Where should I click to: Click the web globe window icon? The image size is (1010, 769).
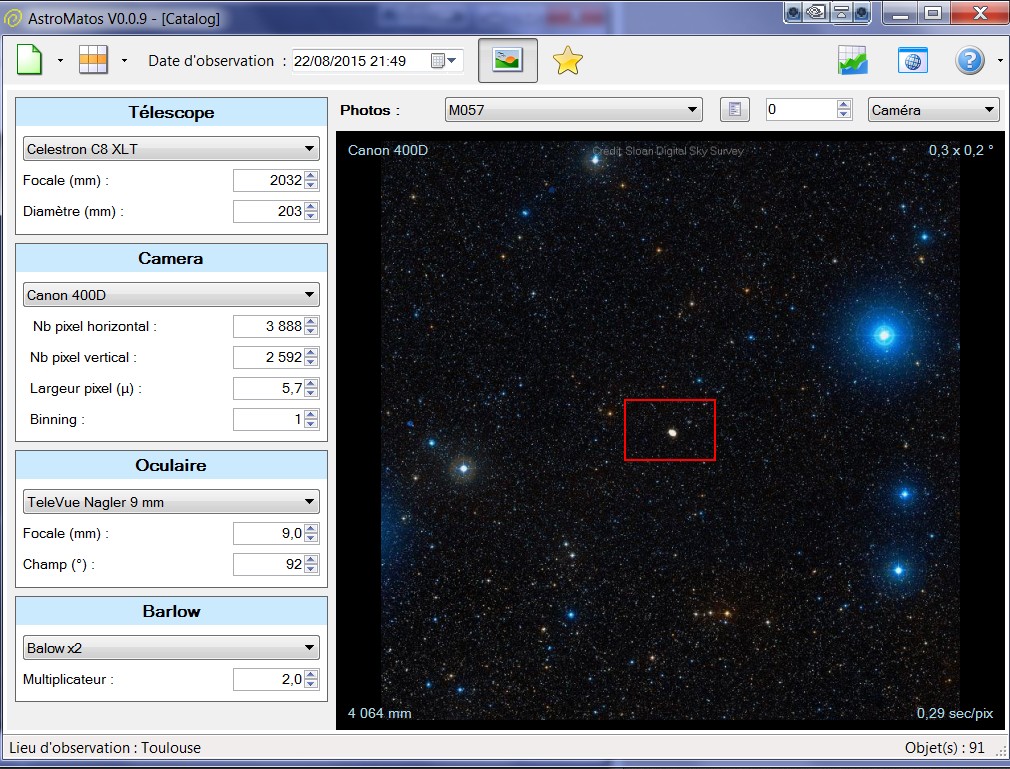[x=913, y=61]
